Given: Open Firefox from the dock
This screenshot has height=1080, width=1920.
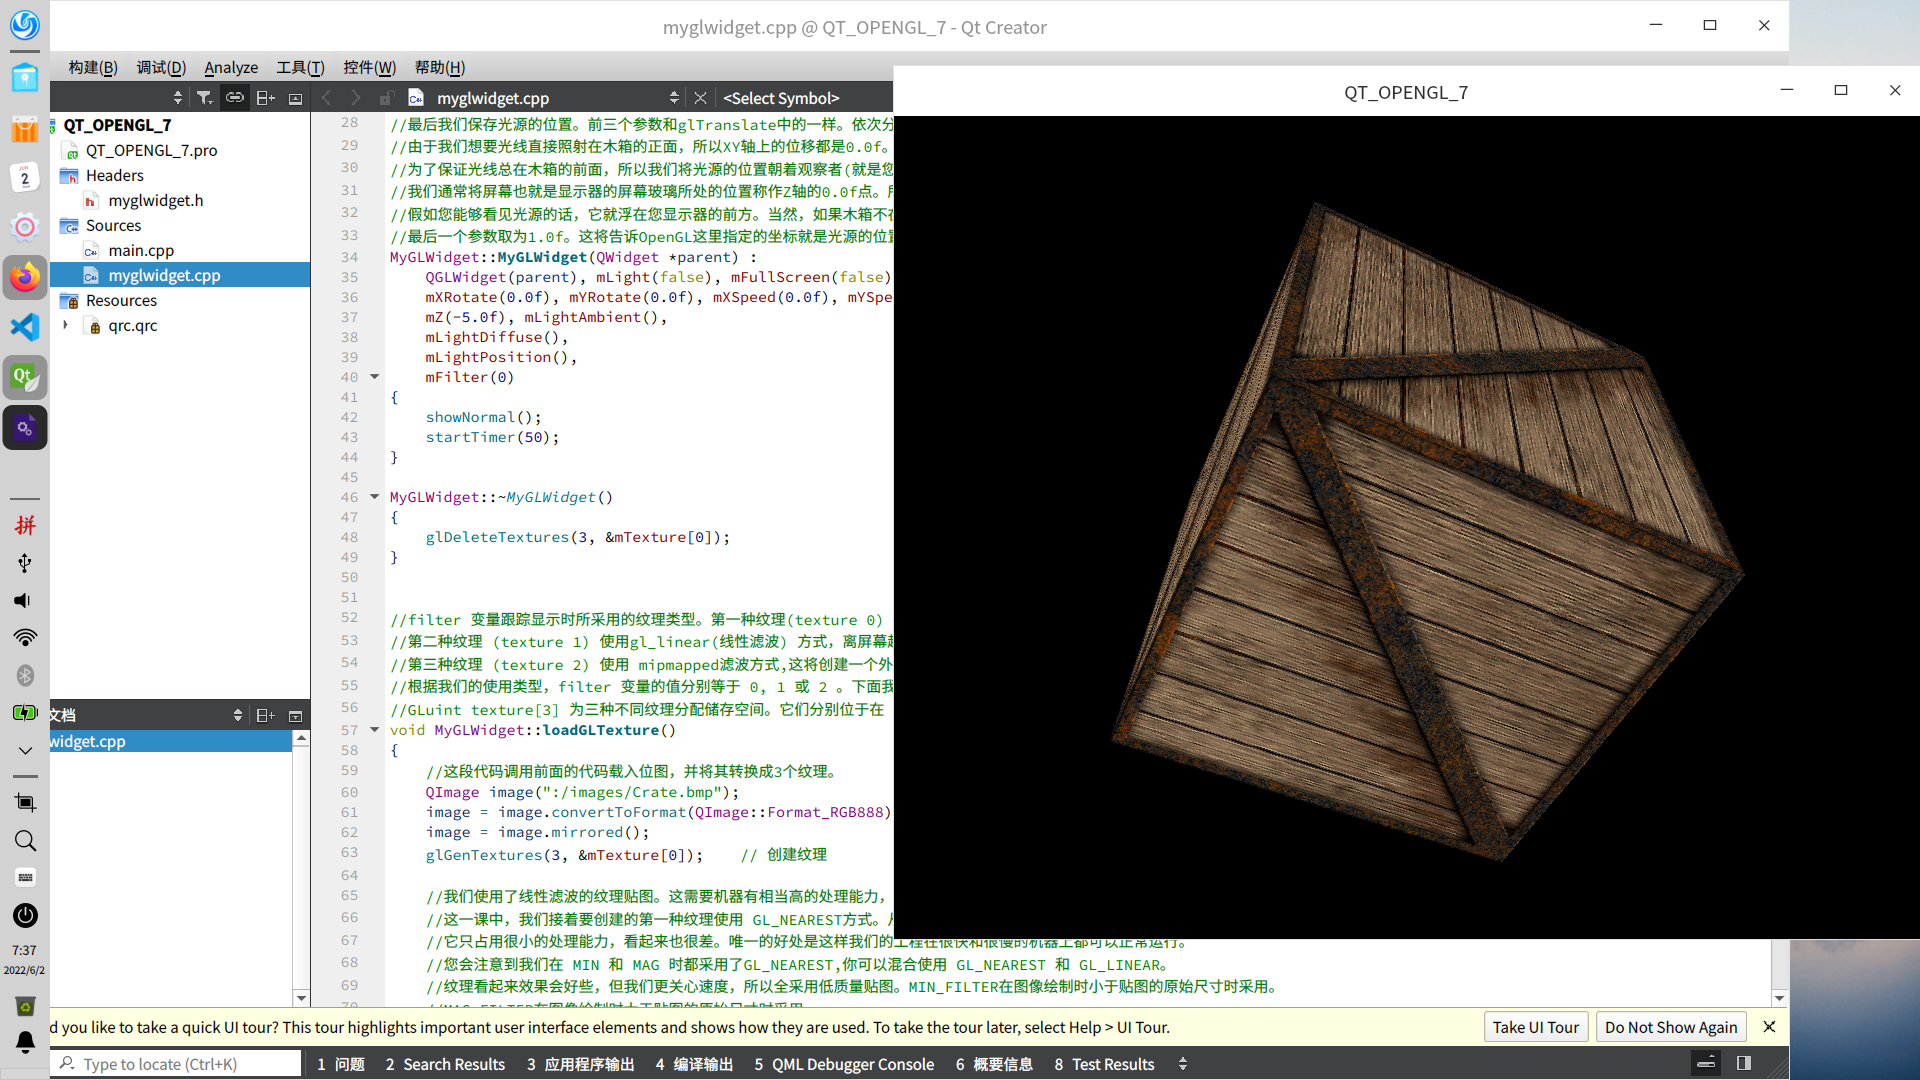Looking at the screenshot, I should pos(24,277).
